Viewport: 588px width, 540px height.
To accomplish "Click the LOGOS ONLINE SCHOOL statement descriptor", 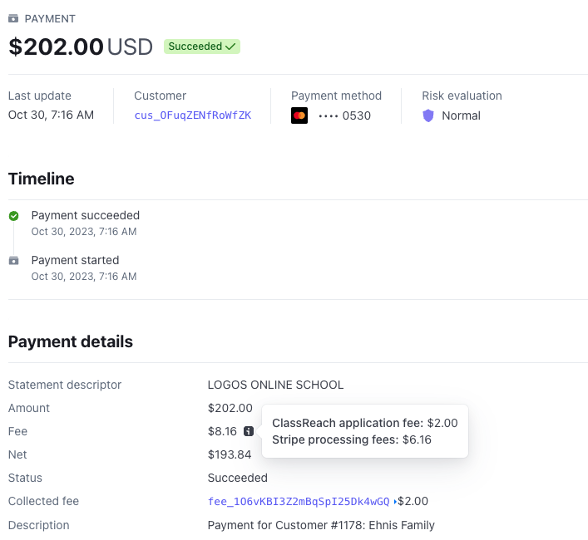I will [x=276, y=385].
